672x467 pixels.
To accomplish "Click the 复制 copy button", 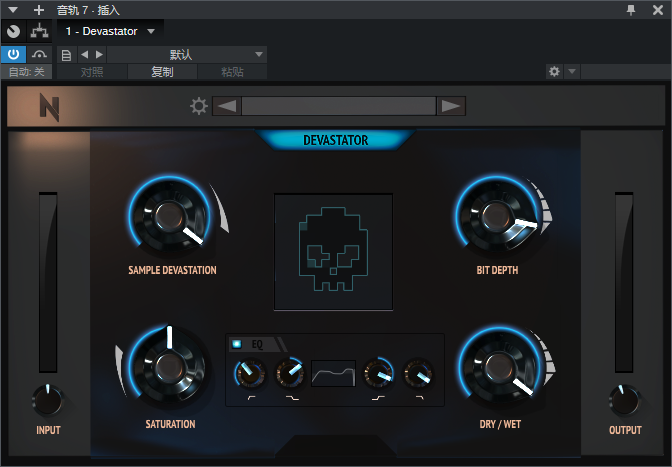I will pyautogui.click(x=161, y=72).
